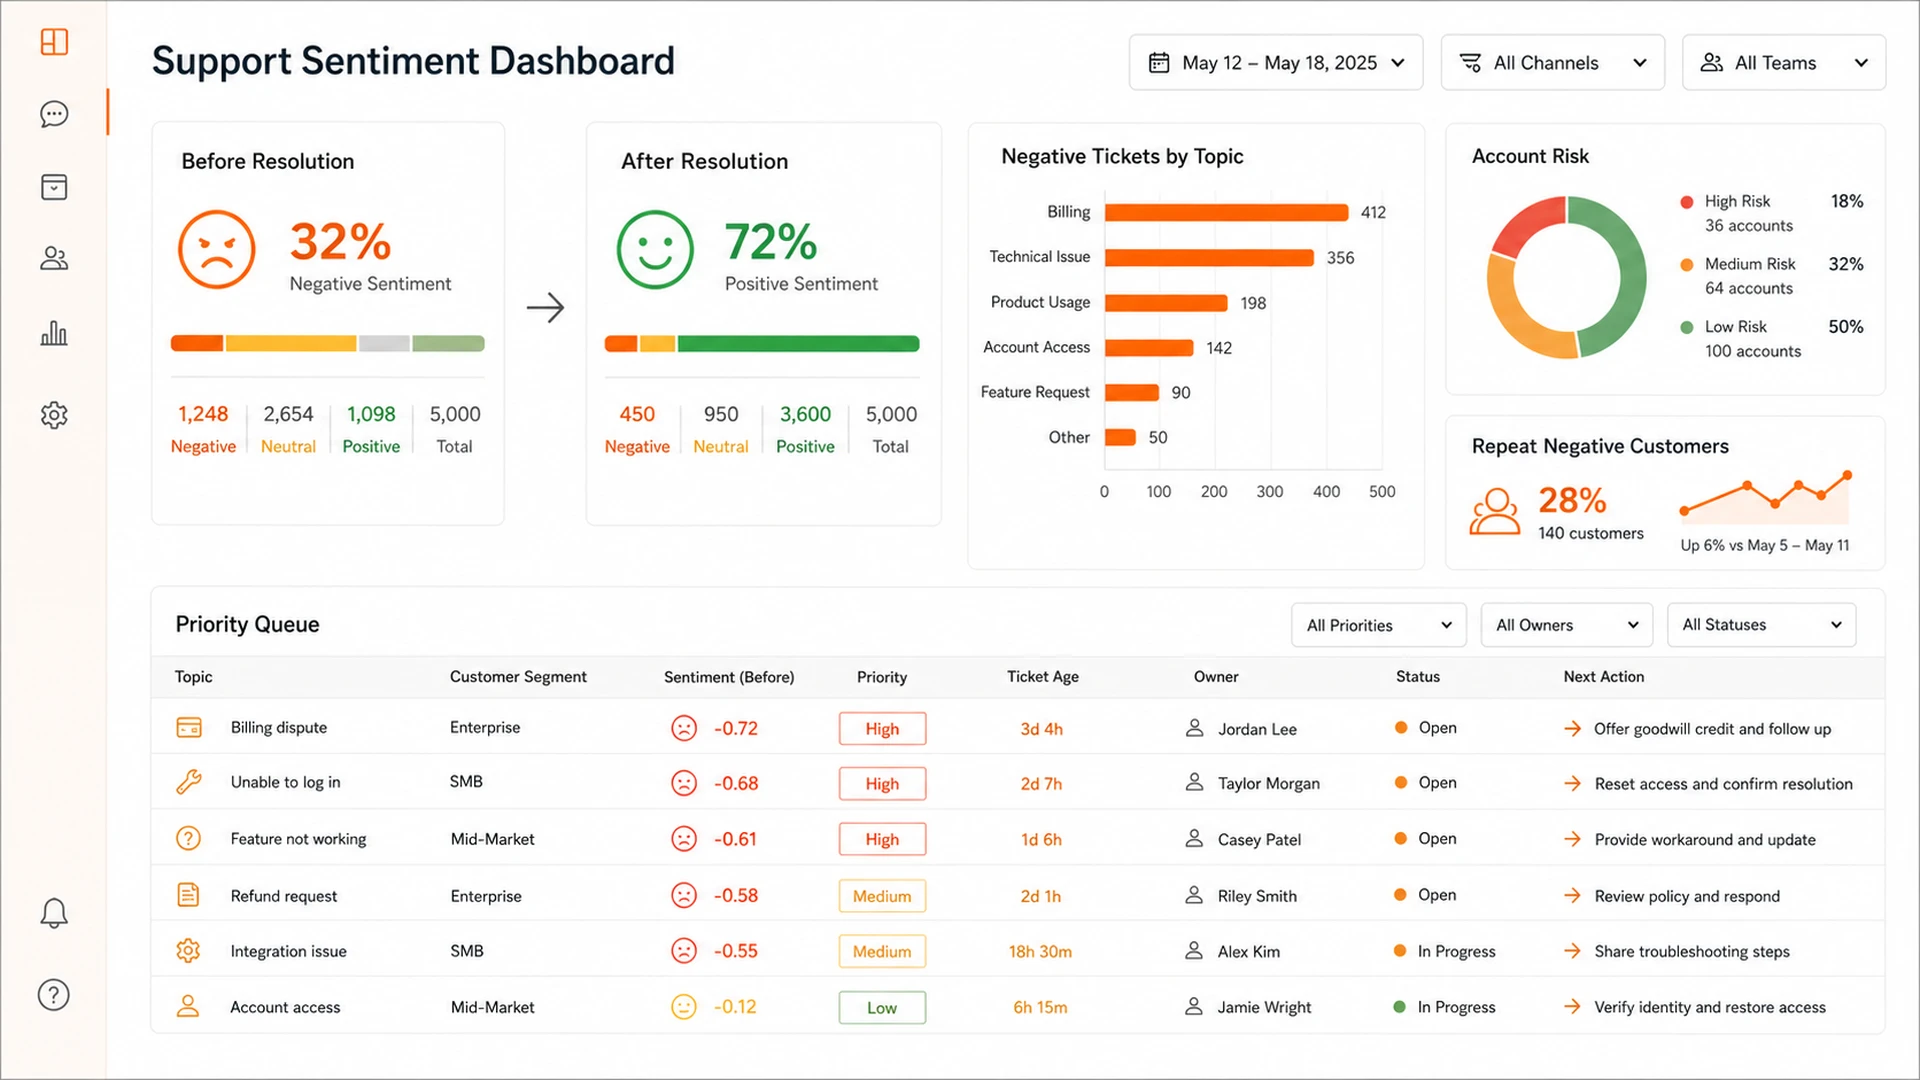Click the 18h 30m ticket age
Image resolution: width=1920 pixels, height=1080 pixels.
[1040, 952]
